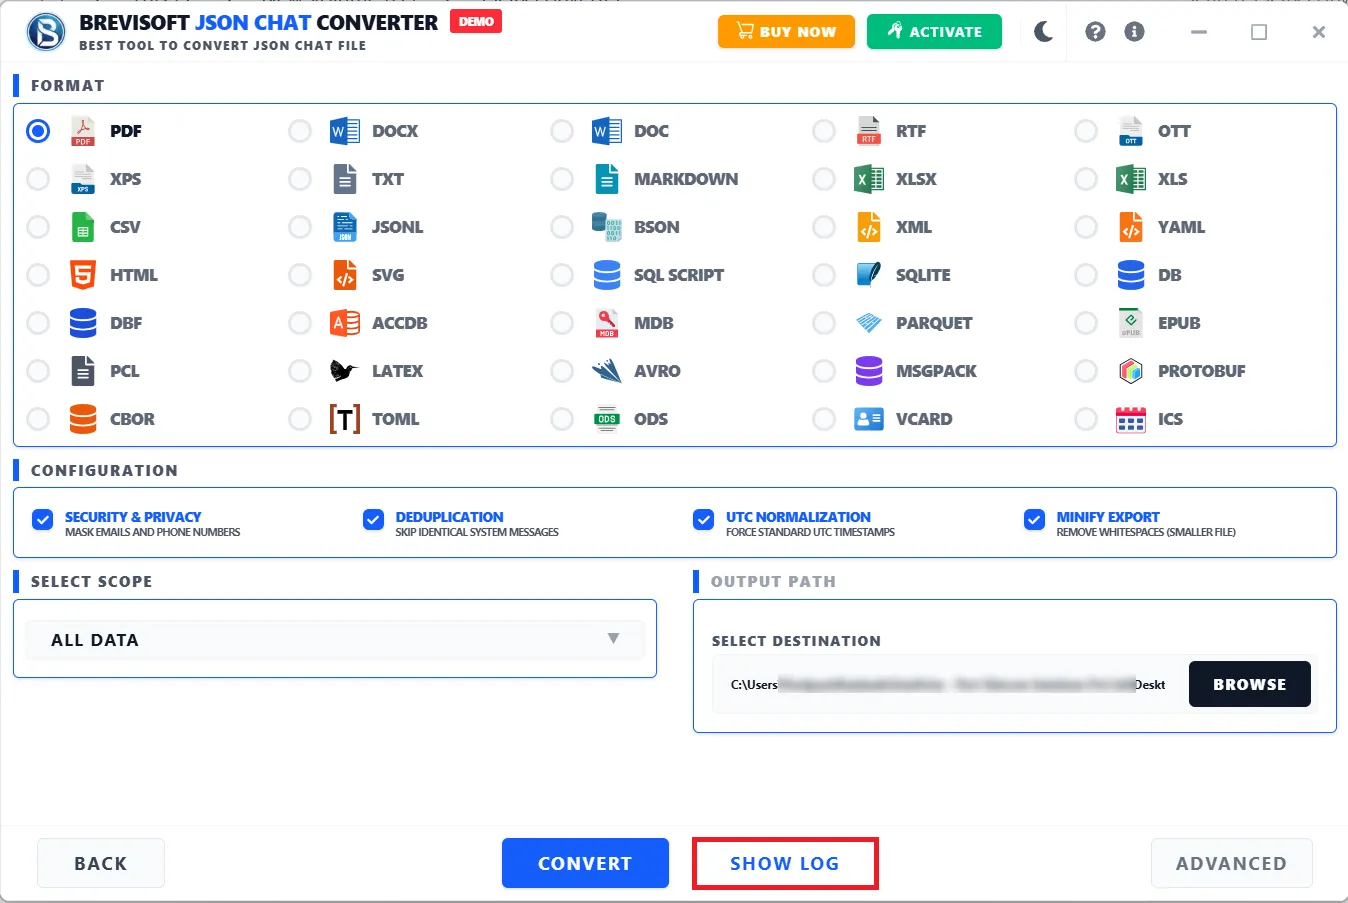This screenshot has width=1348, height=903.
Task: Select the MDB format radio button
Action: (562, 323)
